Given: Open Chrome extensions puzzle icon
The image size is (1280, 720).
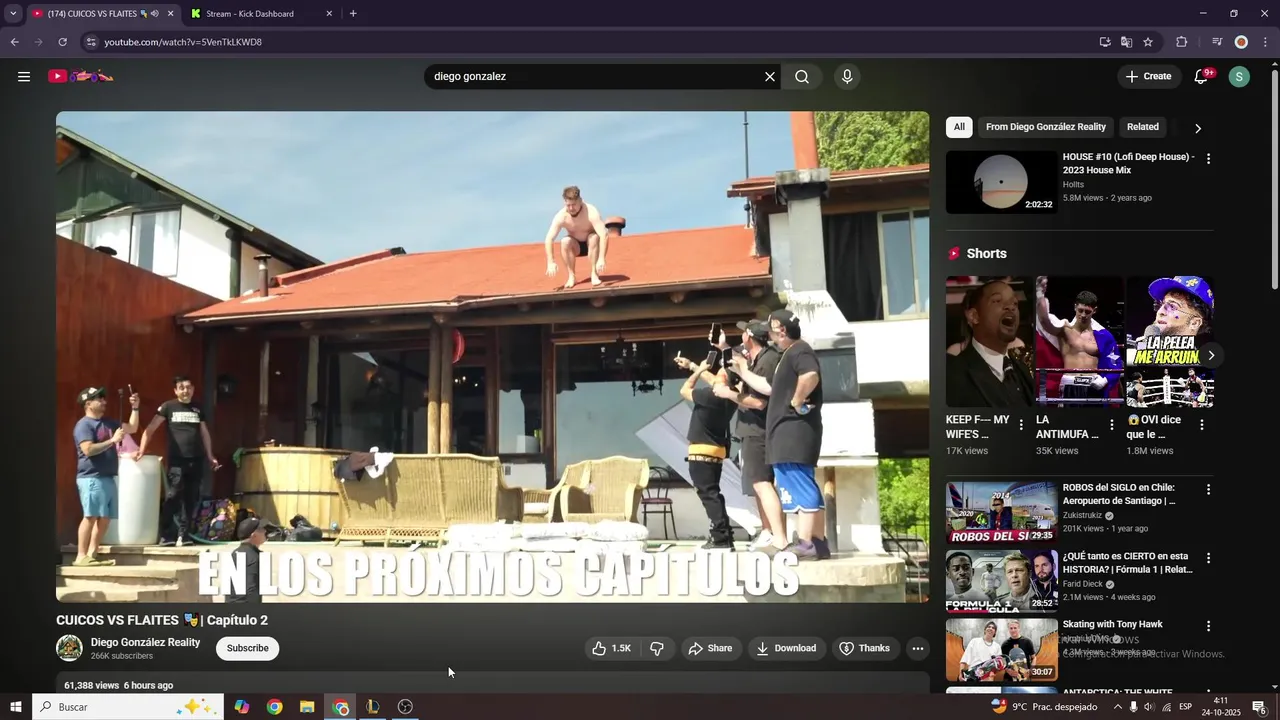Looking at the screenshot, I should point(1181,42).
